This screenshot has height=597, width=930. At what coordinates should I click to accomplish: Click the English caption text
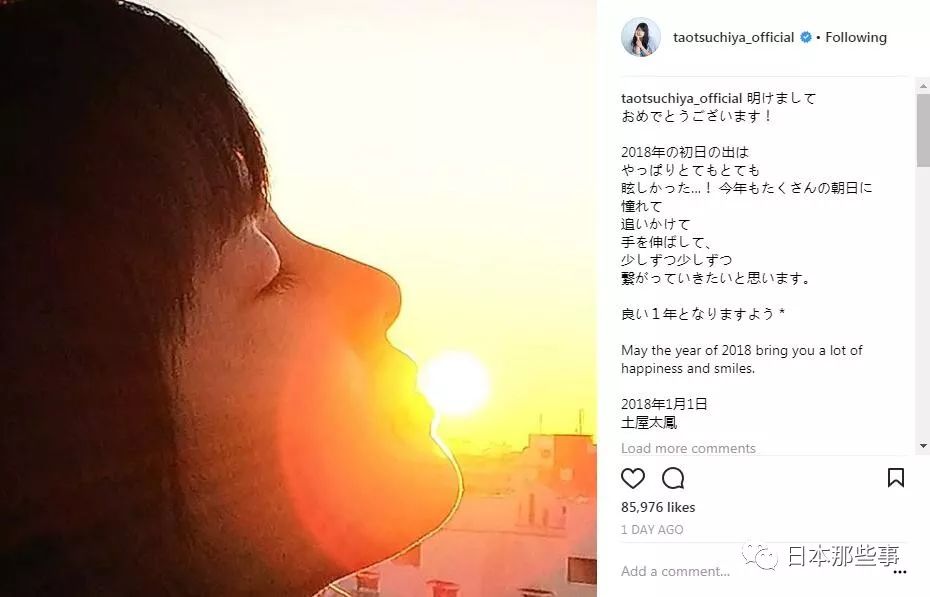coord(741,359)
